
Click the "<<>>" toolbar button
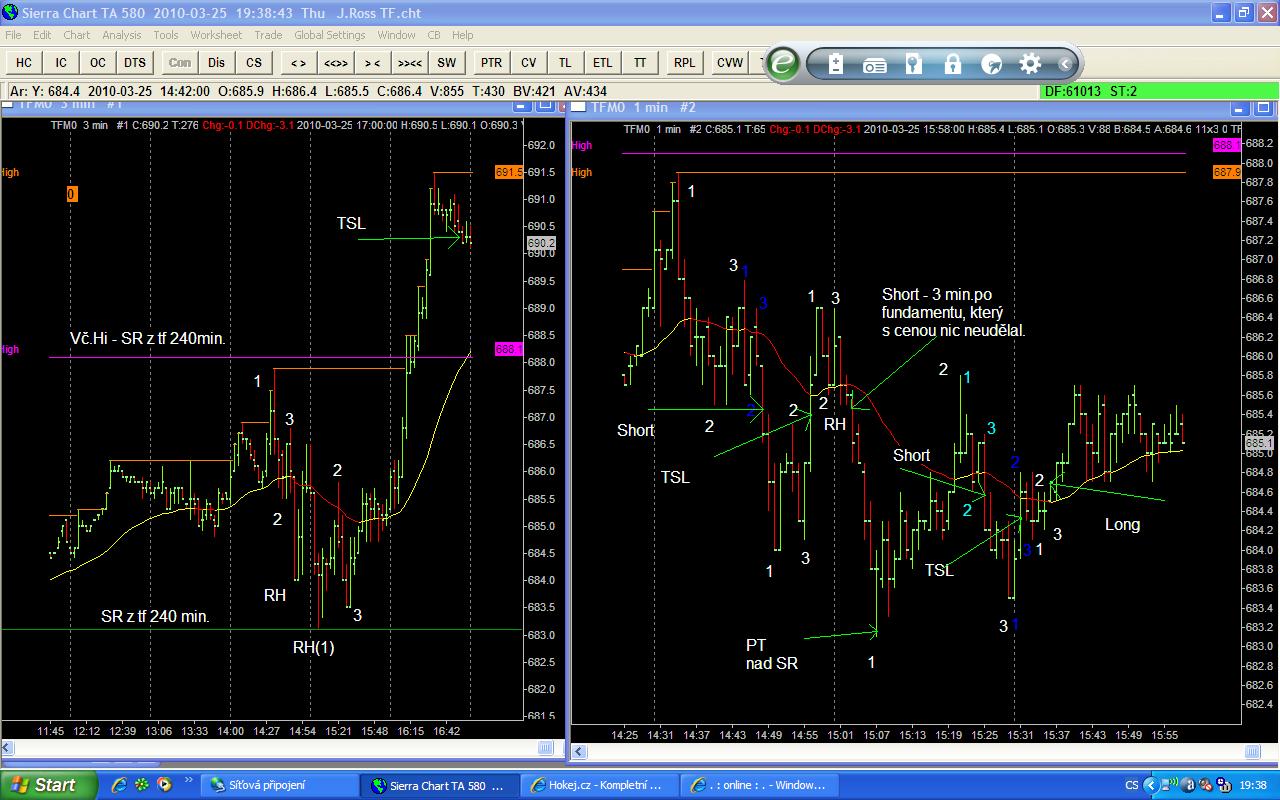pyautogui.click(x=335, y=62)
